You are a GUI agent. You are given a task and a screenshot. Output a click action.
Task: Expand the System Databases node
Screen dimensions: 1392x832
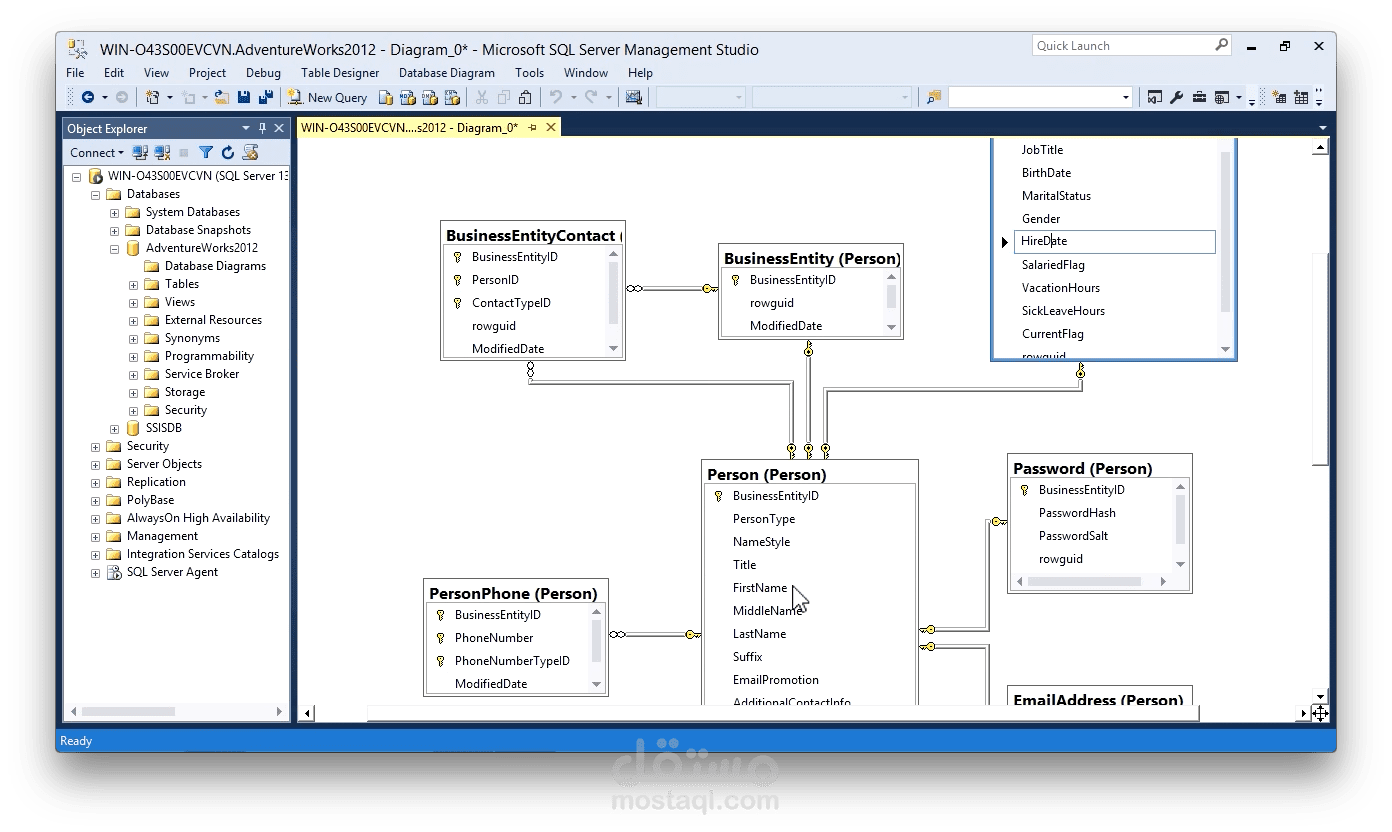(x=114, y=212)
